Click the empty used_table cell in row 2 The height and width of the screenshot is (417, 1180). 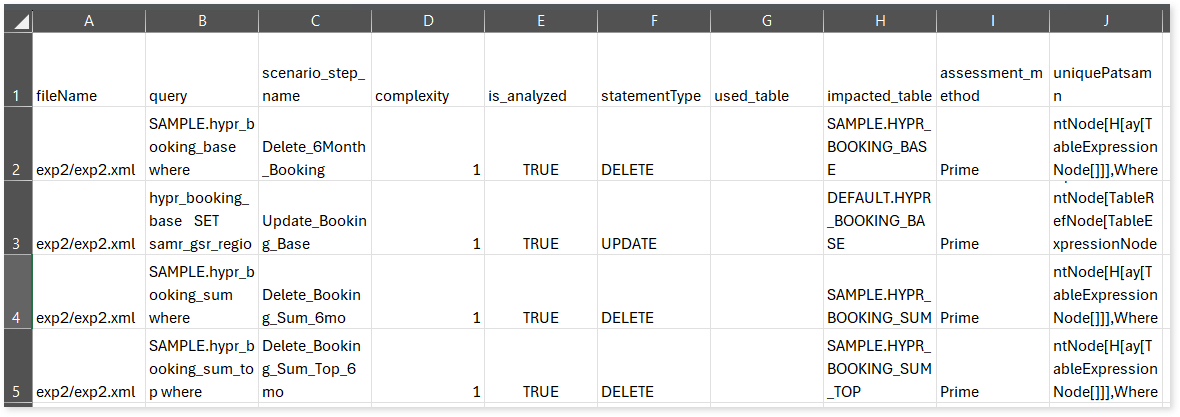766,144
